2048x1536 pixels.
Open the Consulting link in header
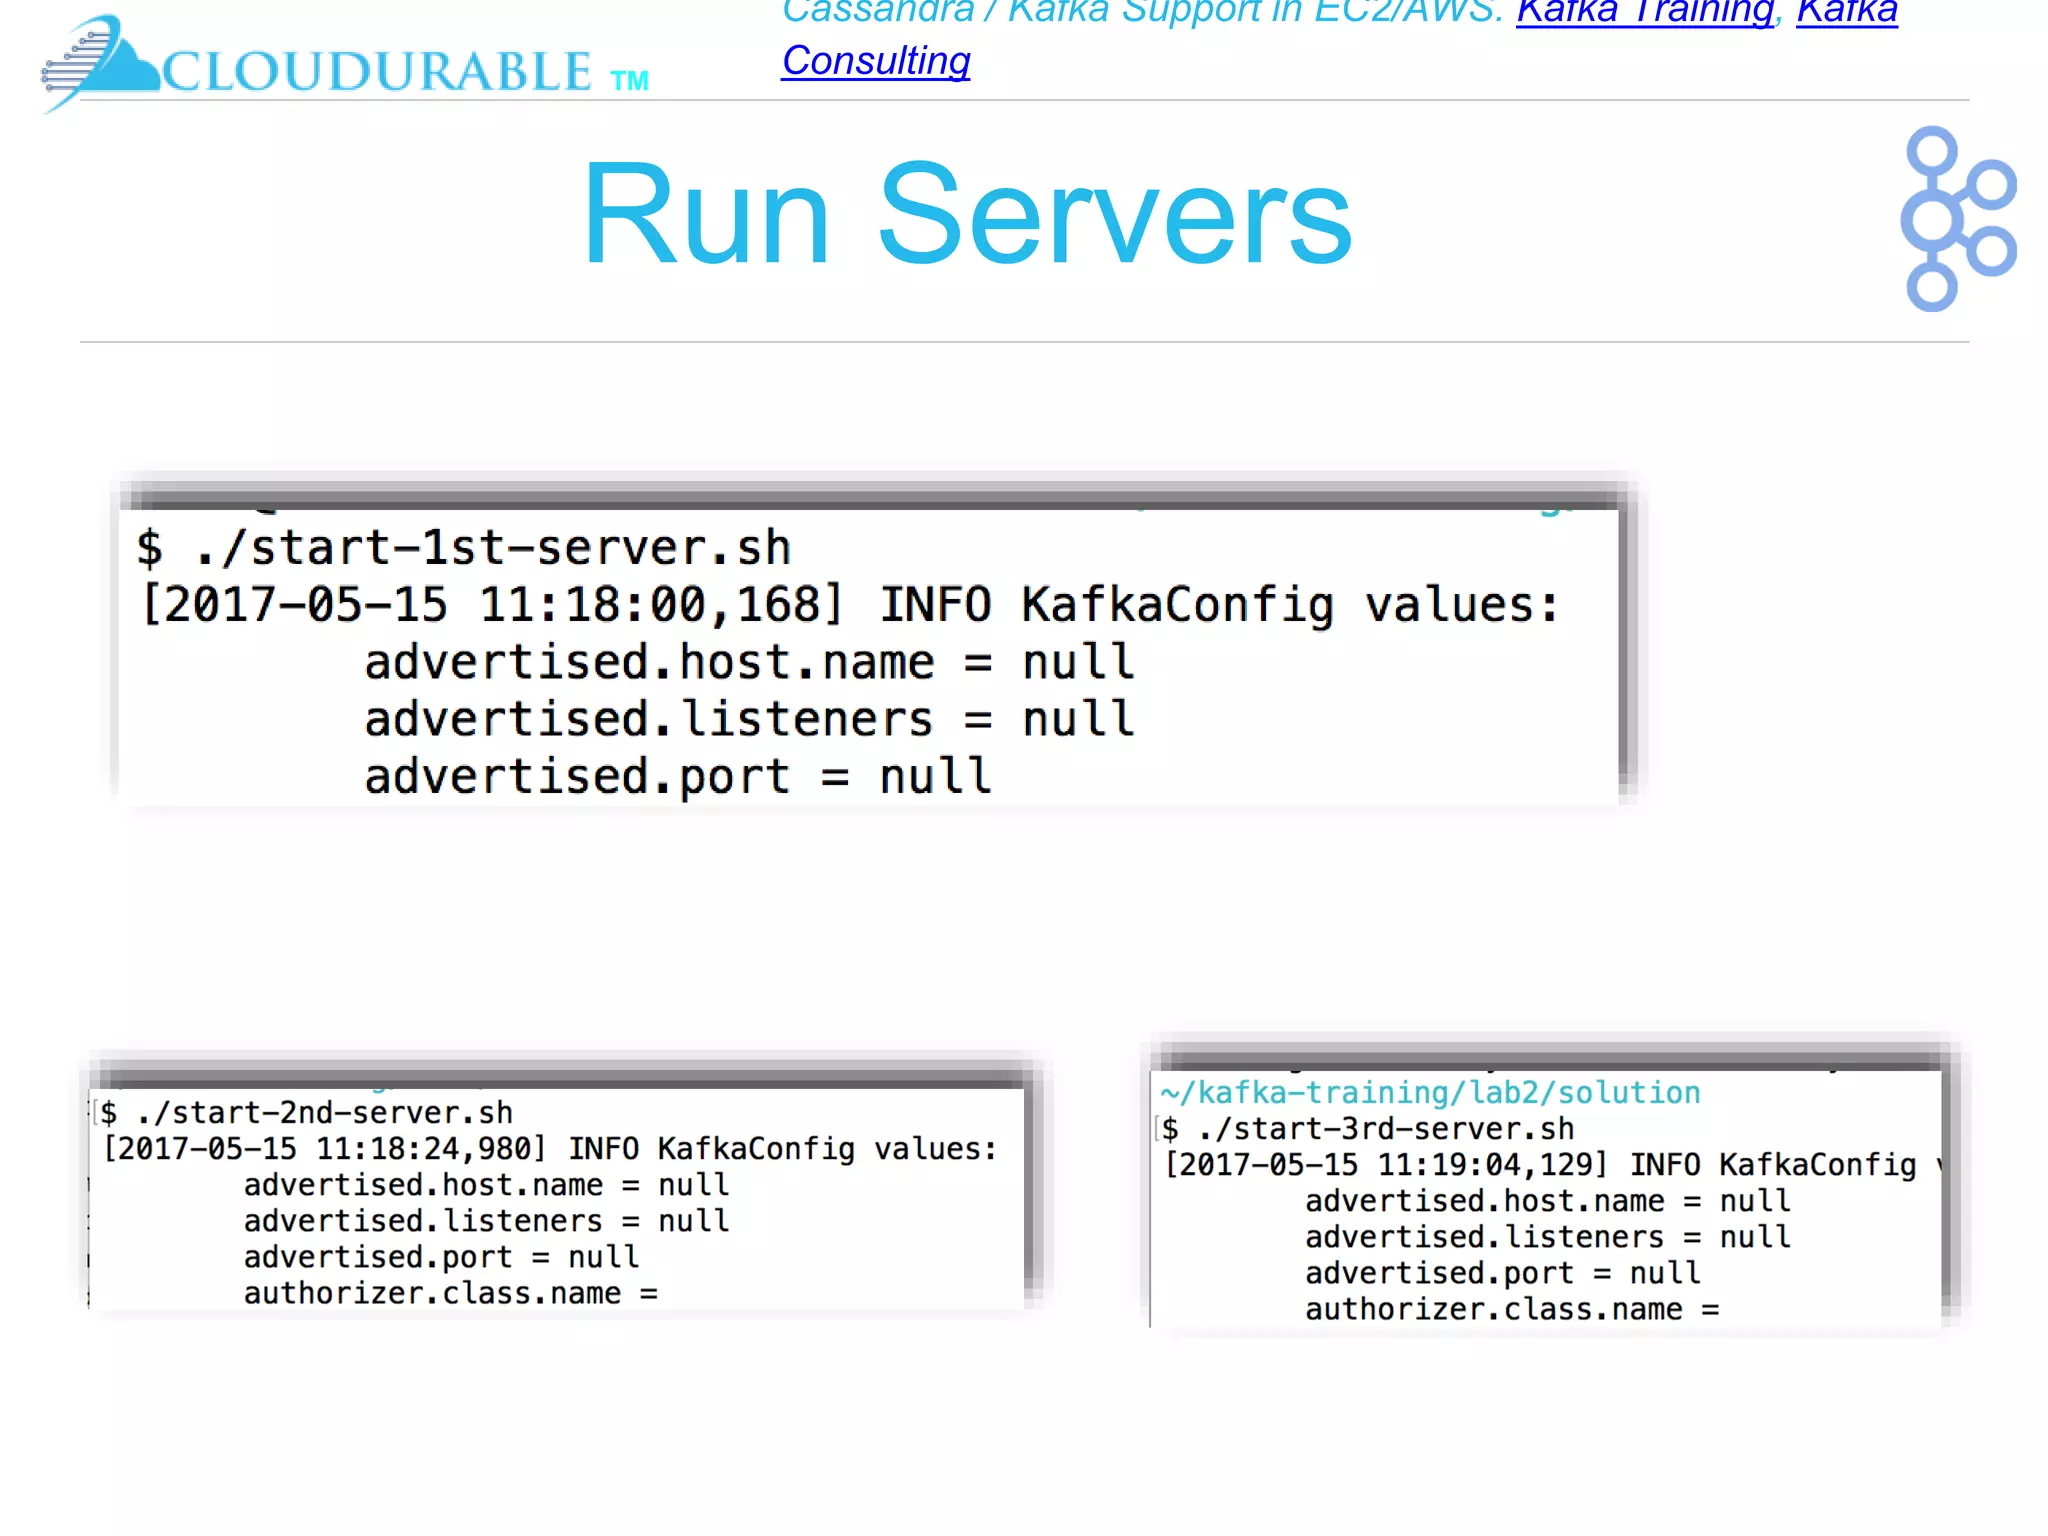click(x=876, y=61)
